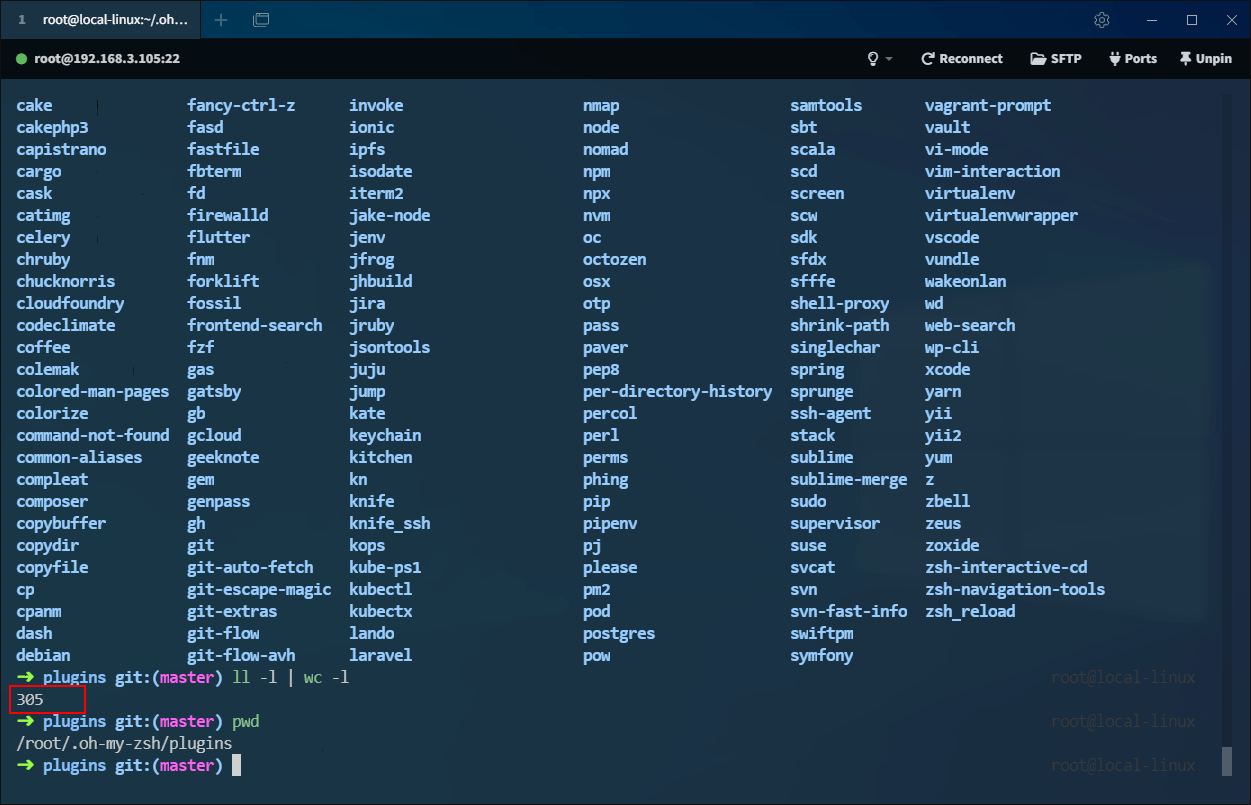This screenshot has height=805, width=1251.
Task: Click the 305 output line
Action: pos(30,700)
